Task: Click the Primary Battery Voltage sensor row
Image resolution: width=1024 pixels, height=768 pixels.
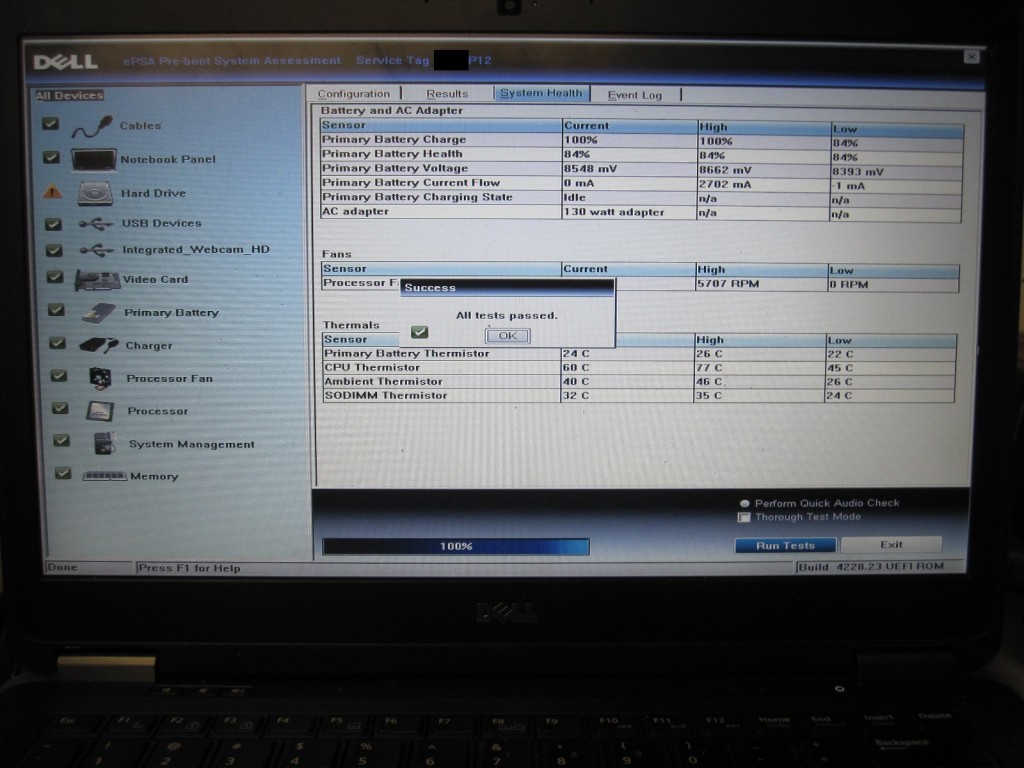Action: tap(641, 169)
